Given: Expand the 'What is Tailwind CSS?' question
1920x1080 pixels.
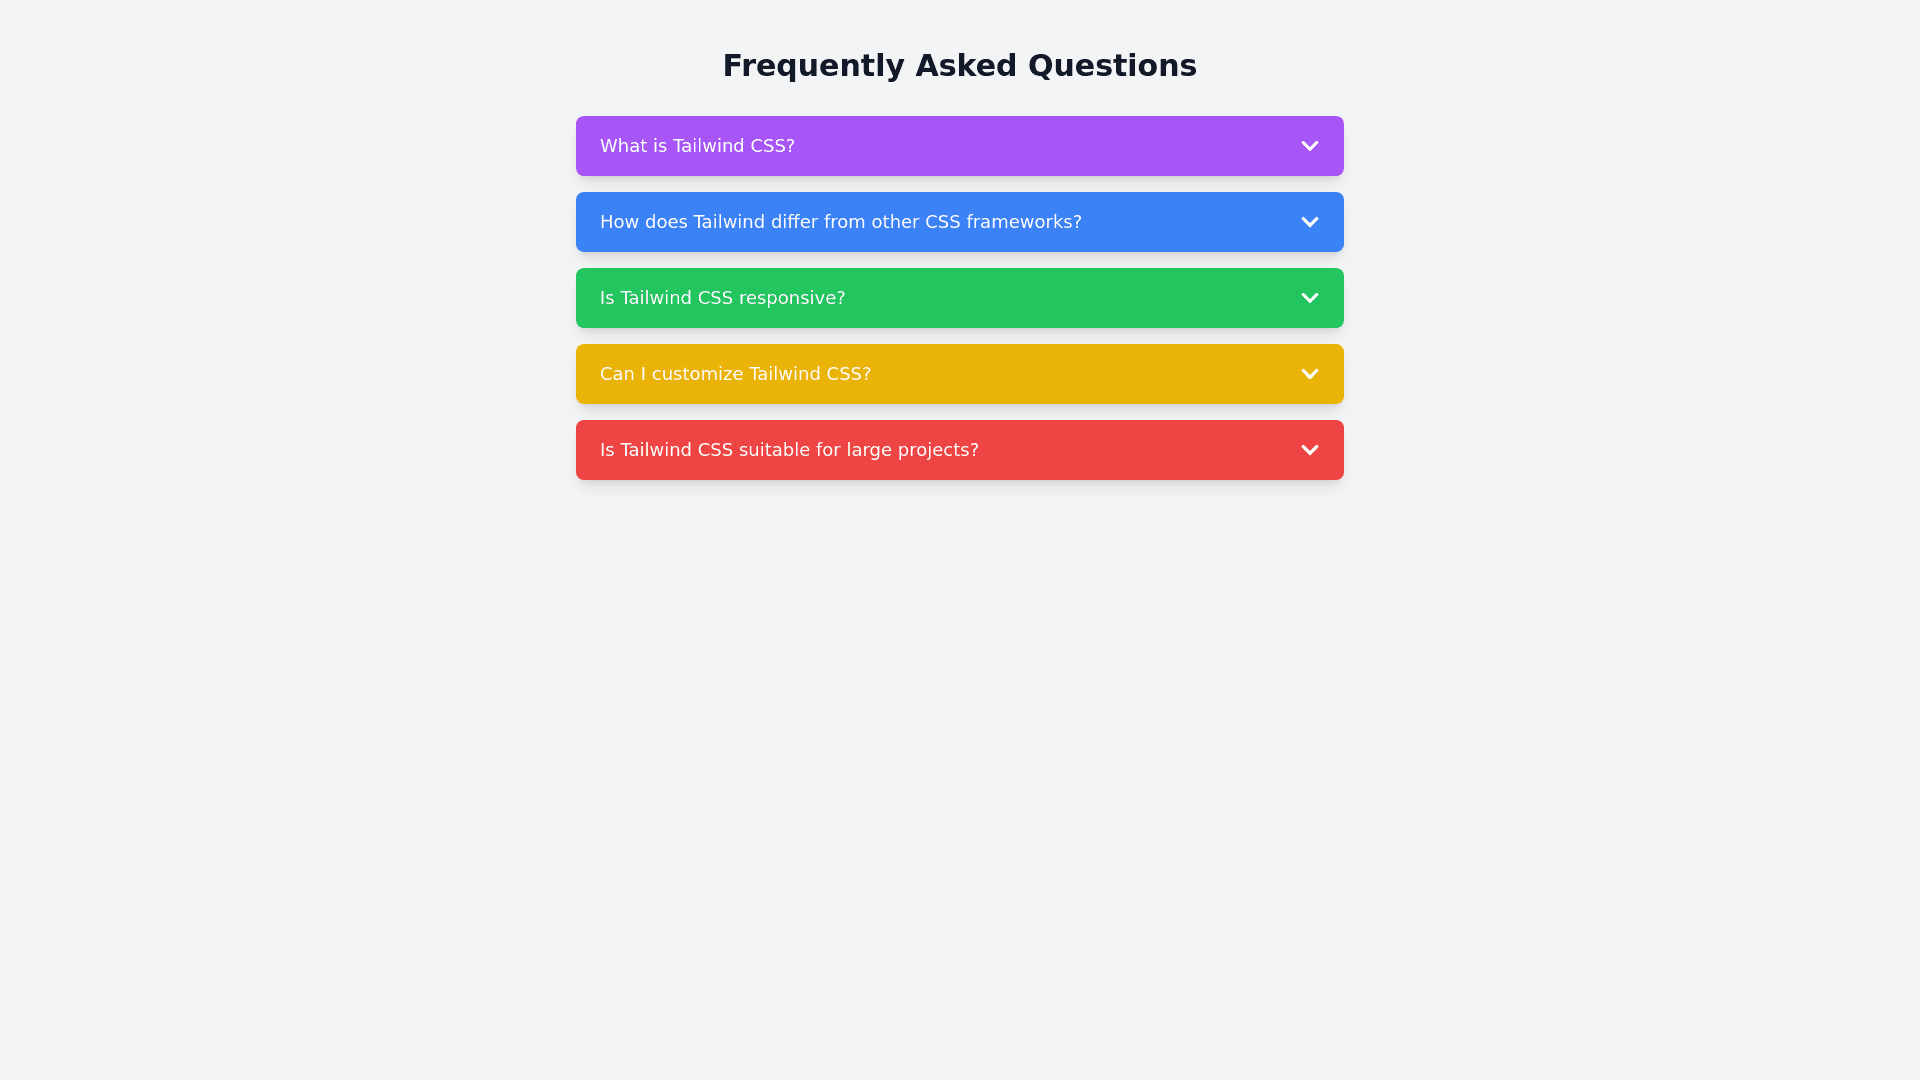Looking at the screenshot, I should pos(697,146).
